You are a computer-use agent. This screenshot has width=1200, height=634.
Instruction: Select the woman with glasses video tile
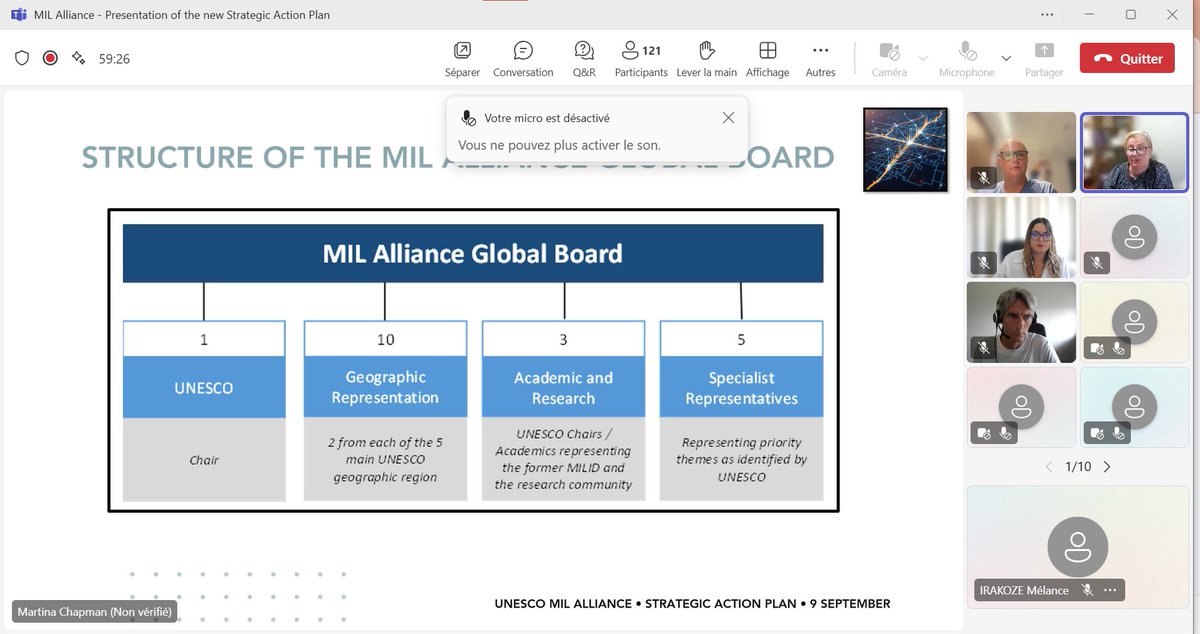click(1021, 237)
